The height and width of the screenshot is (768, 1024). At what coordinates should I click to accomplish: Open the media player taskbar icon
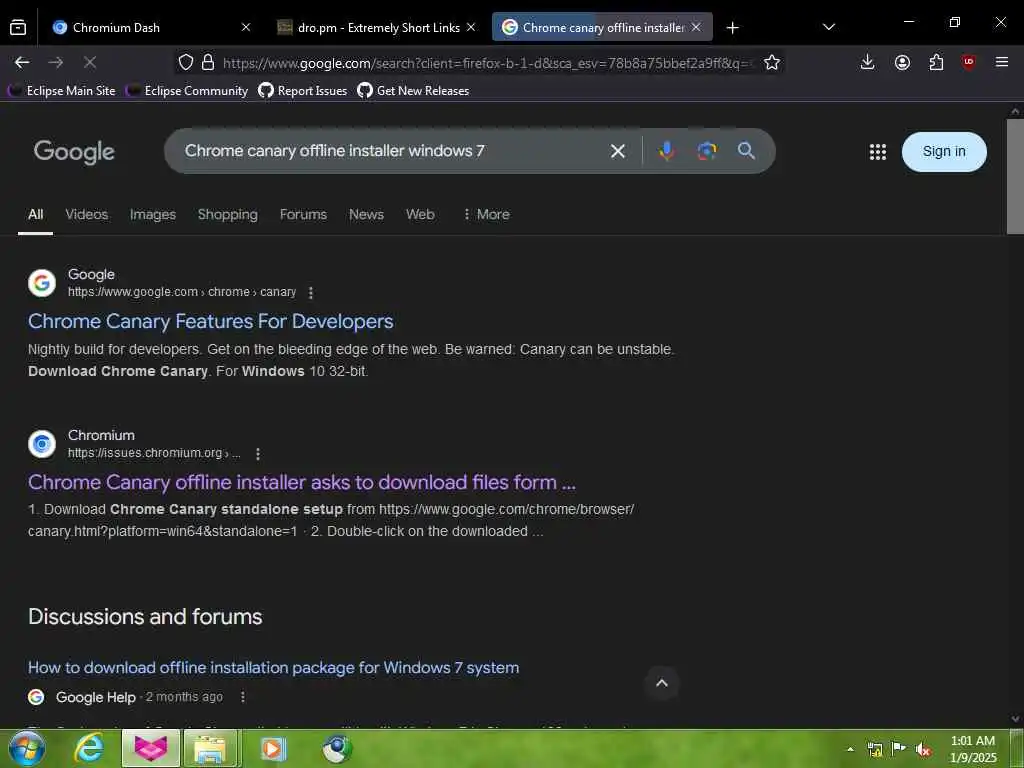point(274,748)
